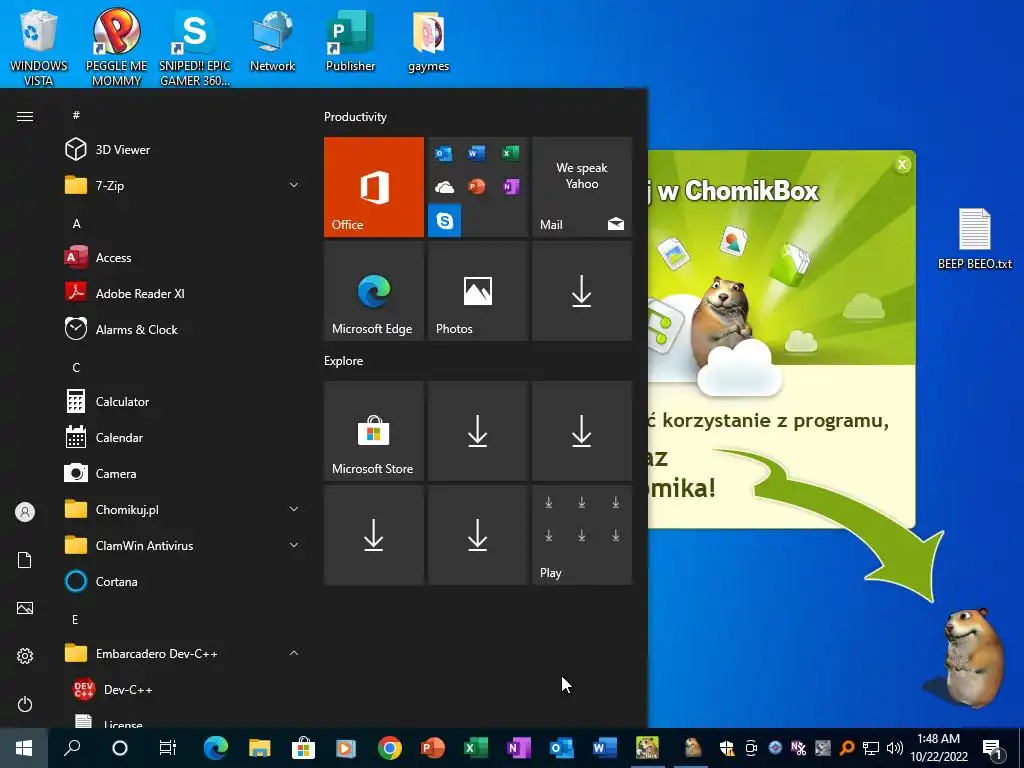1024x768 pixels.
Task: Expand the Chomikuj.pl folder
Action: coord(294,509)
